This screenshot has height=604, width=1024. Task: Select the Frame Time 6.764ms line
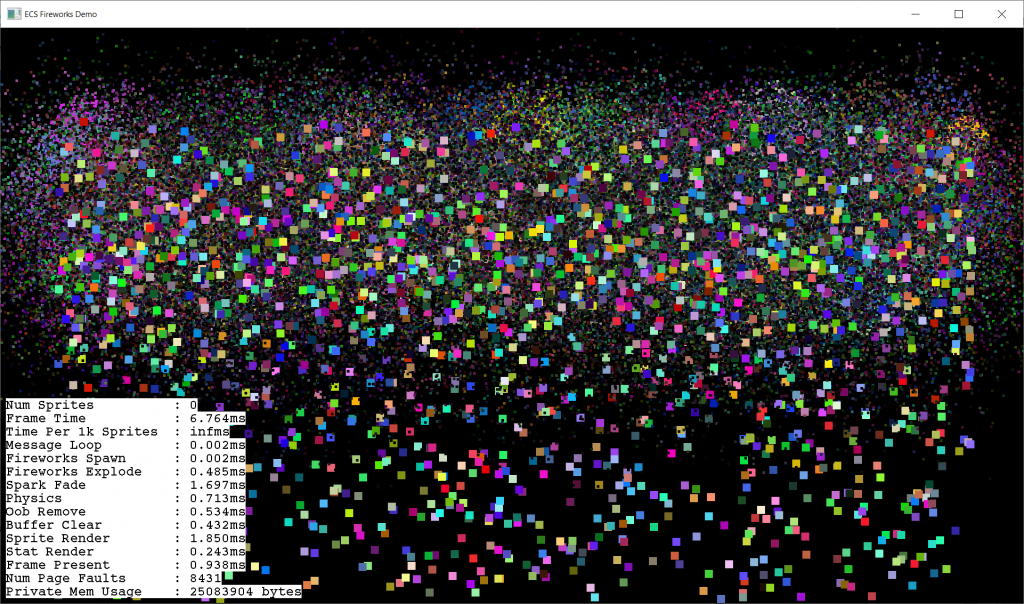(x=125, y=418)
